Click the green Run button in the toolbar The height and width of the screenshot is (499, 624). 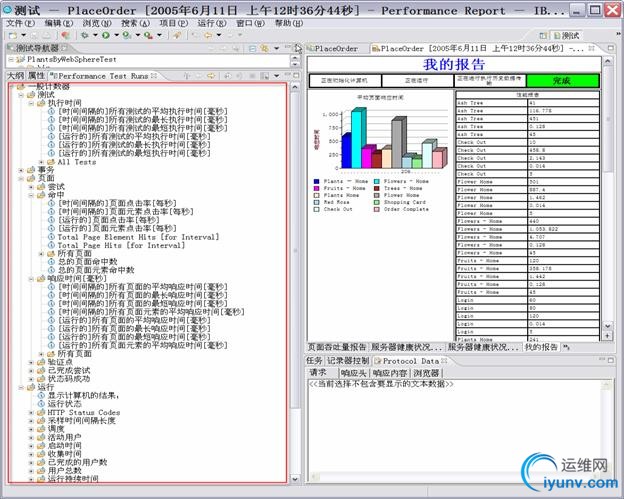coord(106,35)
